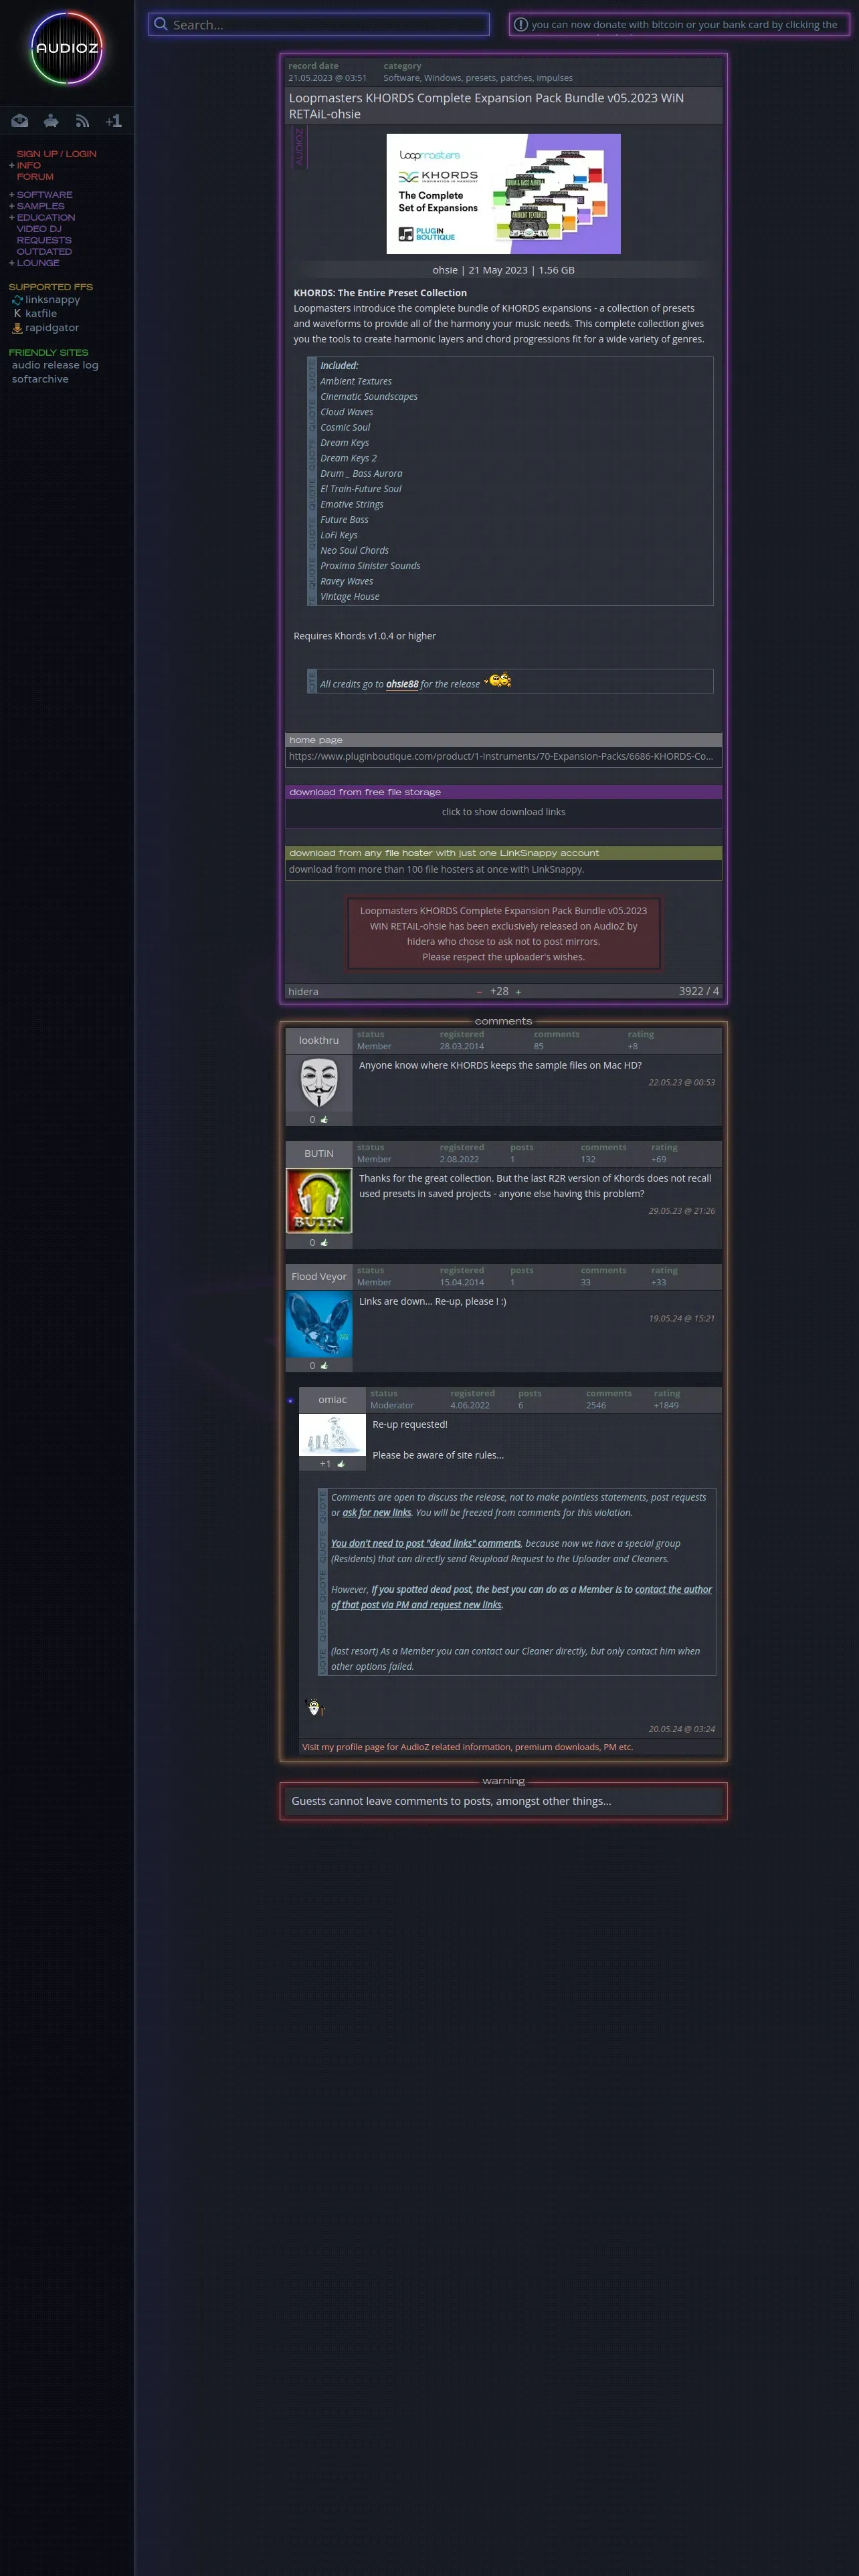Click thumbs-up under Flood Veyor's avatar

pos(324,1365)
